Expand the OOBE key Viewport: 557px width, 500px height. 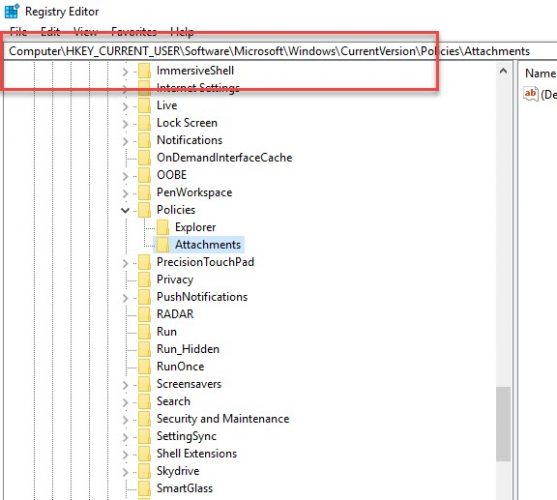[125, 176]
